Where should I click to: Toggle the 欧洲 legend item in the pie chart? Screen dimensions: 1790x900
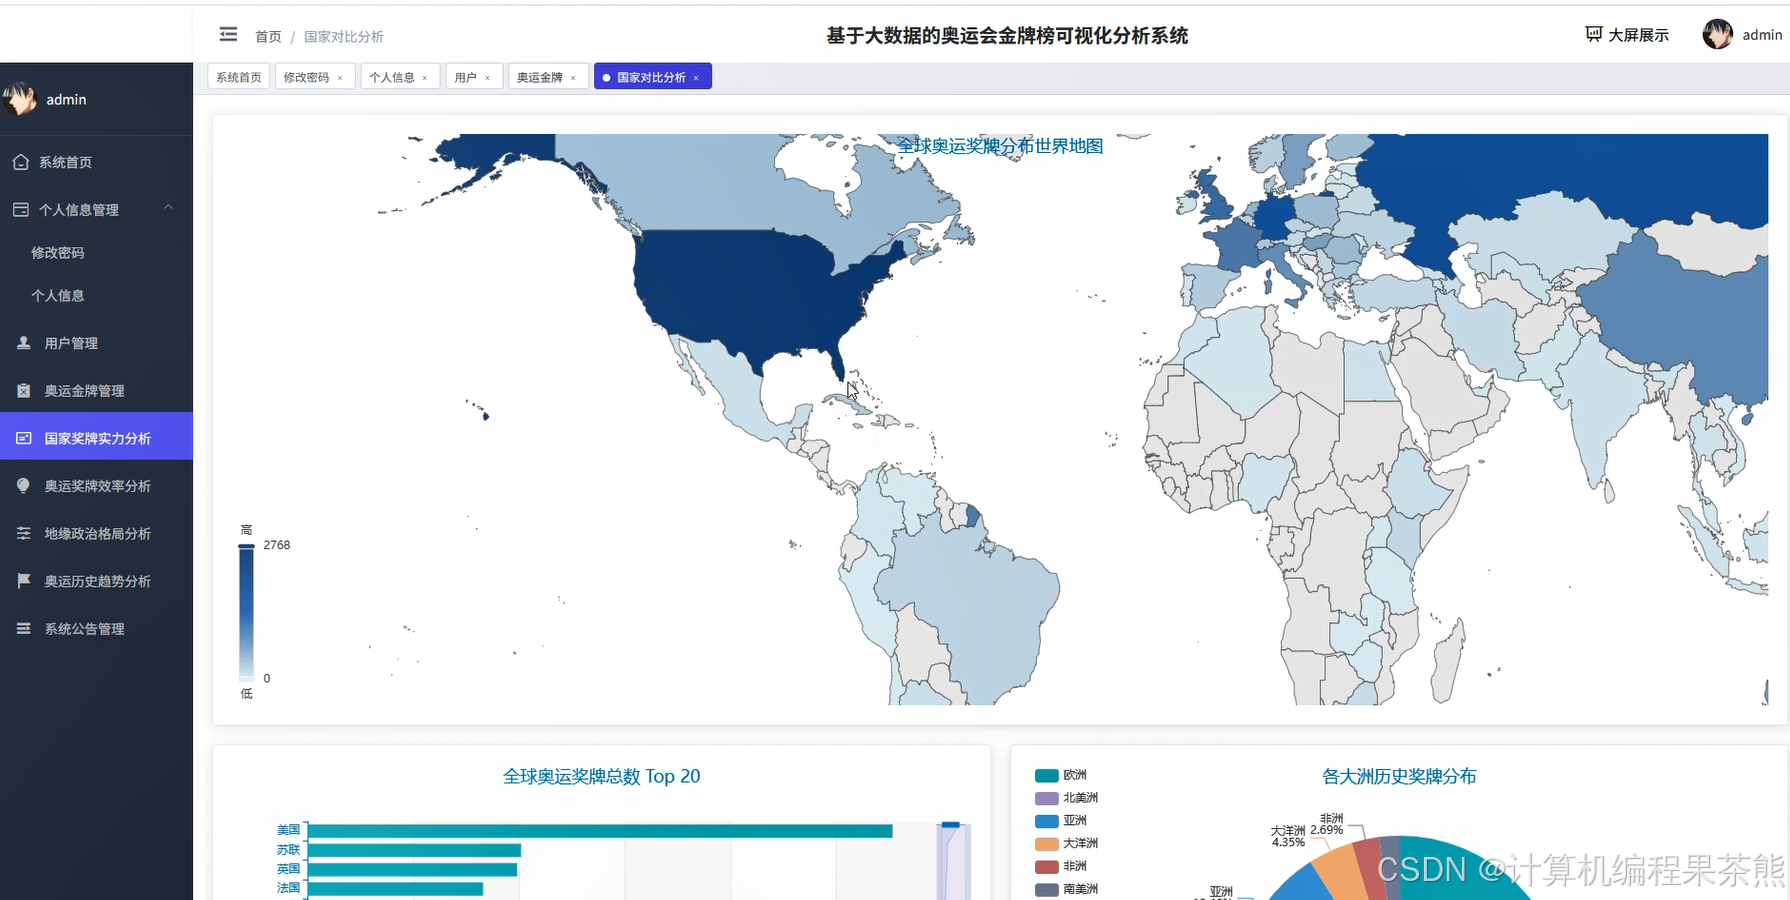pos(1061,775)
